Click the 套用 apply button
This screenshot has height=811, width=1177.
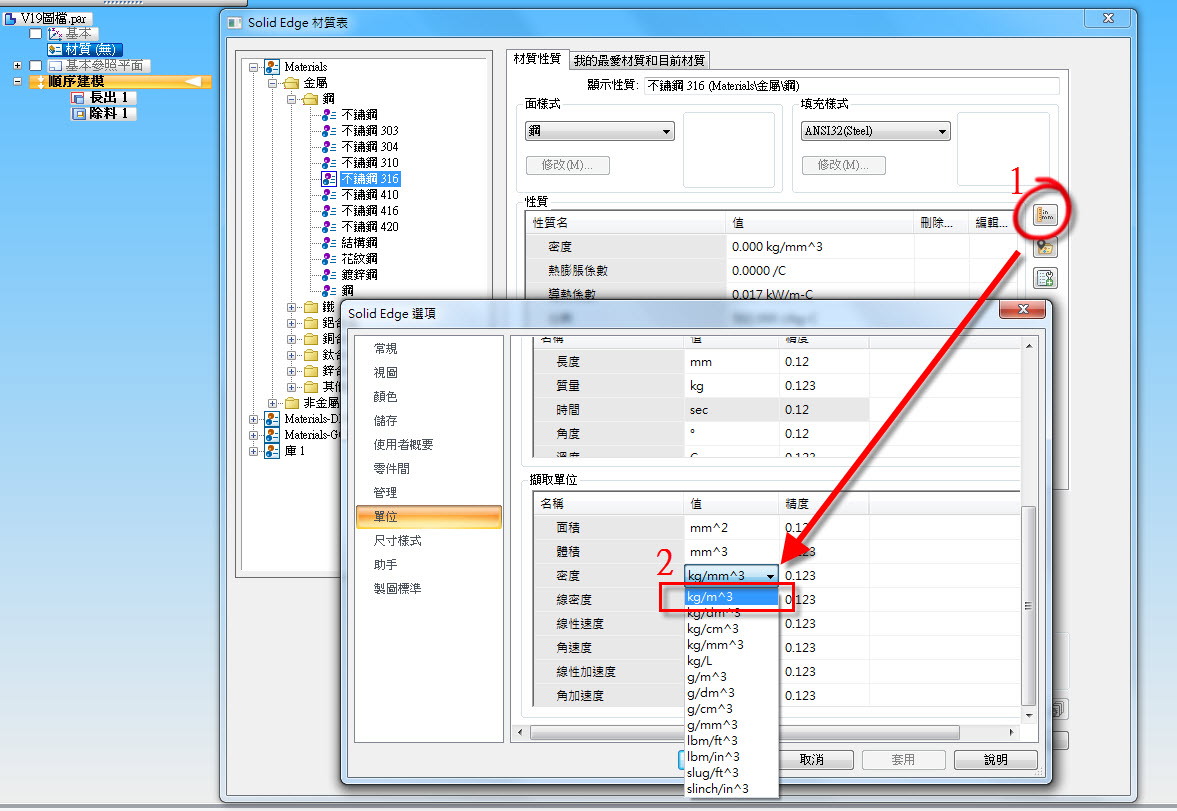click(x=903, y=760)
